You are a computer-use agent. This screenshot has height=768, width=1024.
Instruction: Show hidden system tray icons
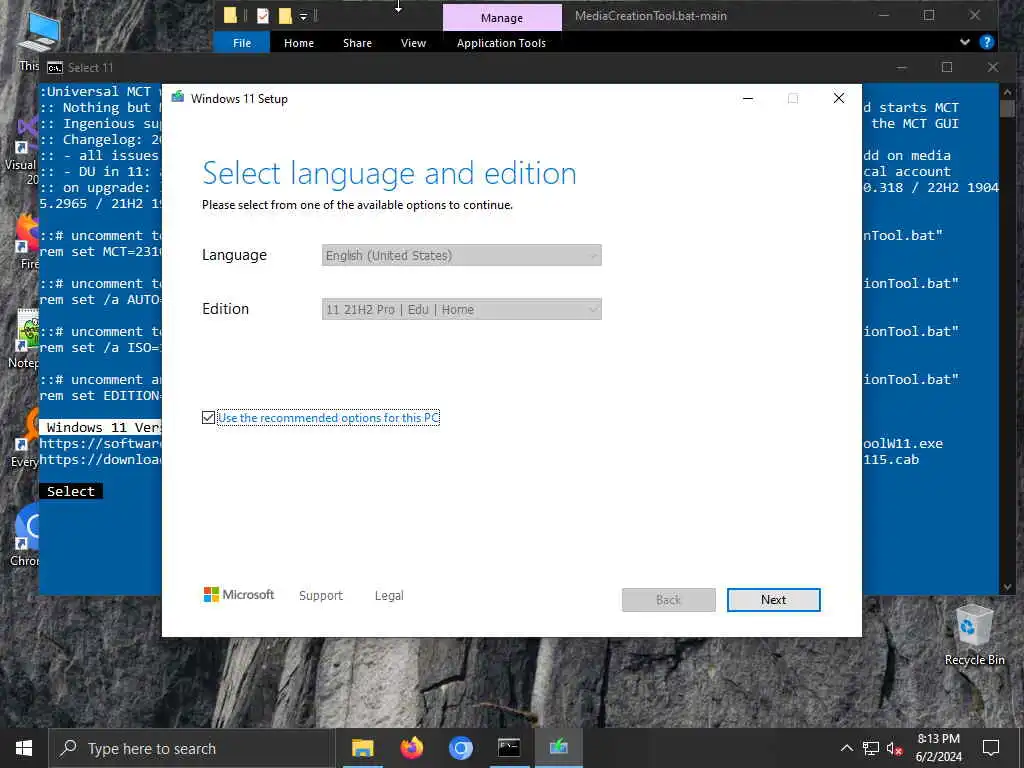846,748
